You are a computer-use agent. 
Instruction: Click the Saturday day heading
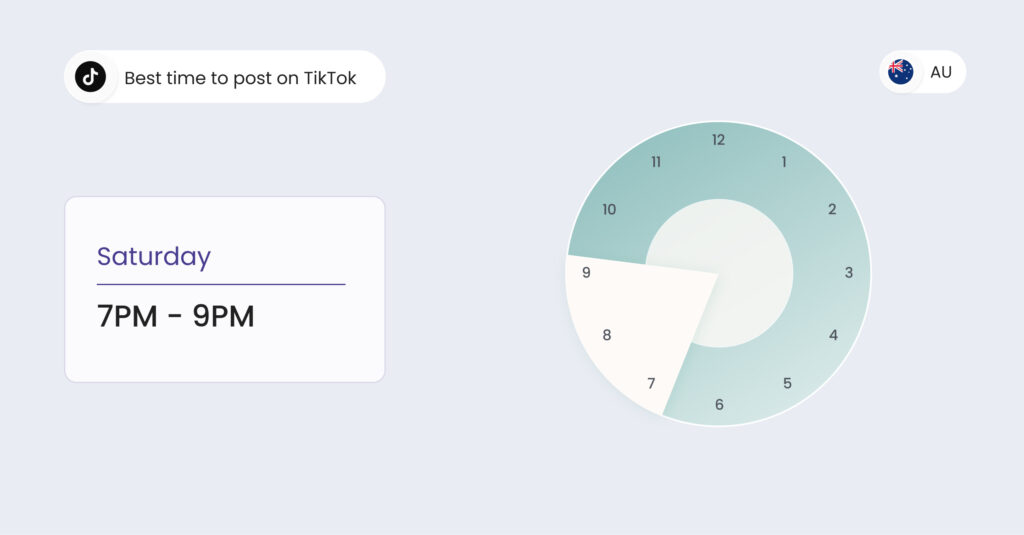[154, 257]
